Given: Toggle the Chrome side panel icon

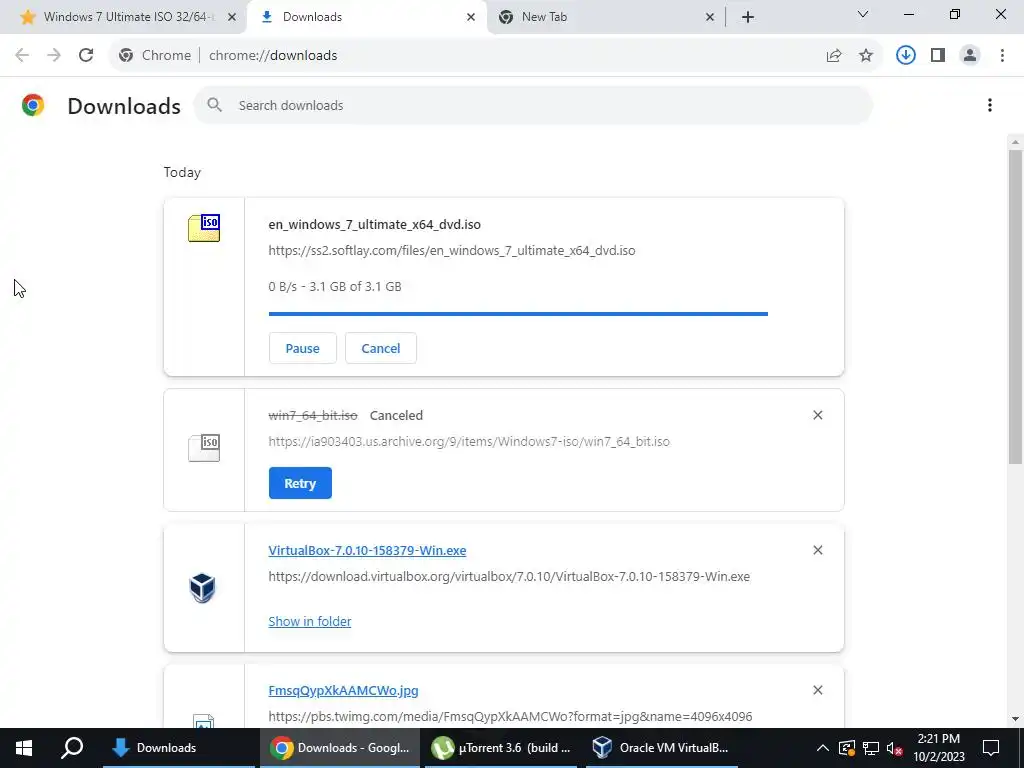Looking at the screenshot, I should coord(938,55).
